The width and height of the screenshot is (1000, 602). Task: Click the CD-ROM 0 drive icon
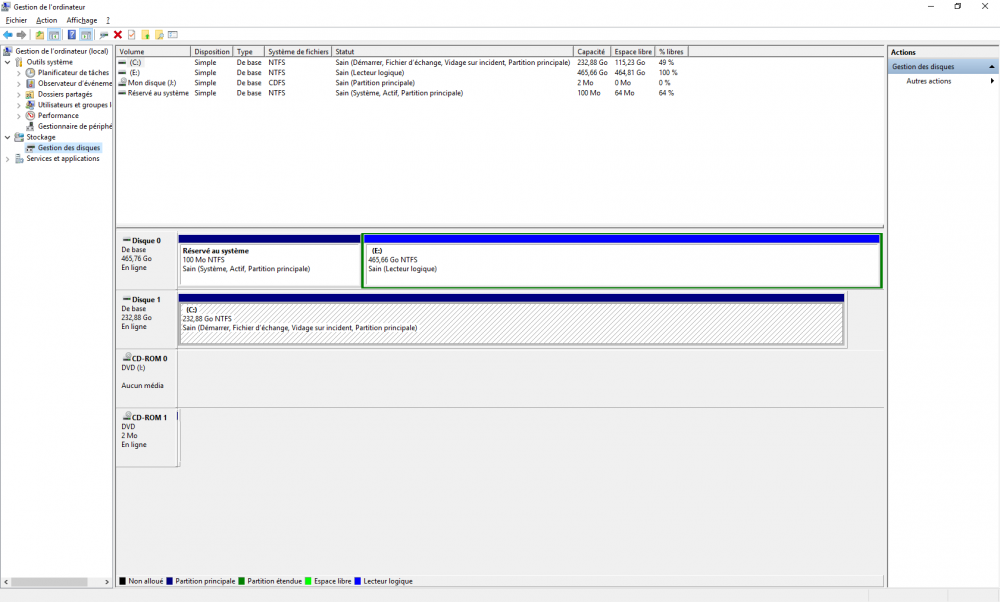click(127, 358)
